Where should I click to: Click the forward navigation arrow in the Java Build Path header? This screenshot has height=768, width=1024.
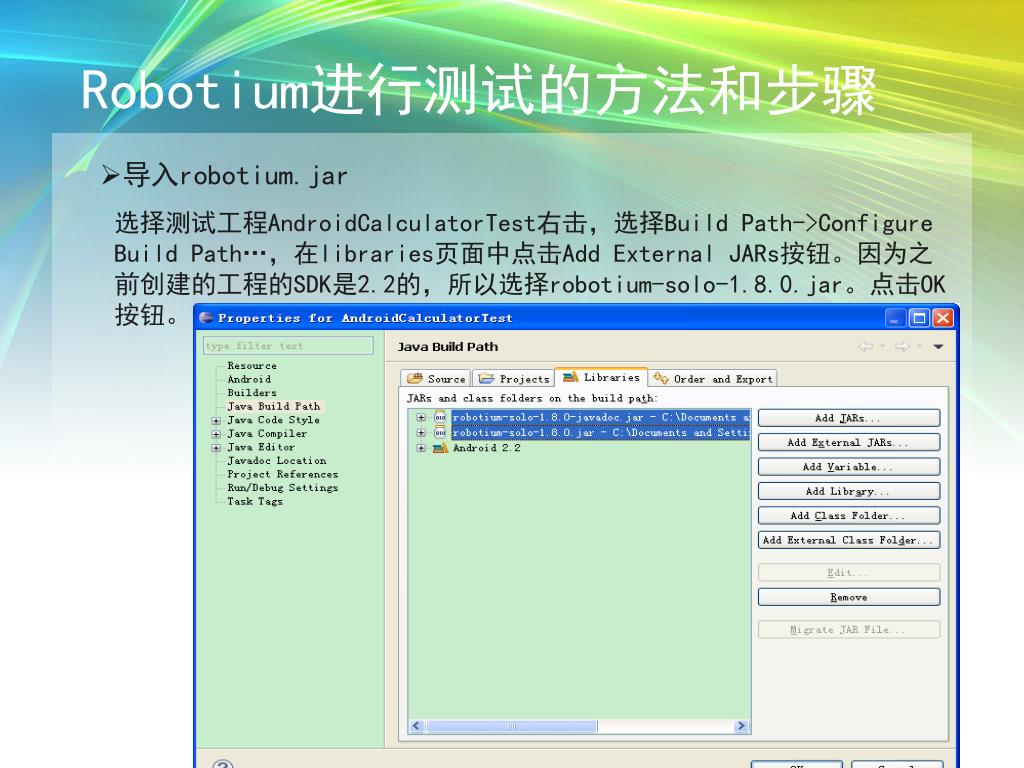pos(903,346)
